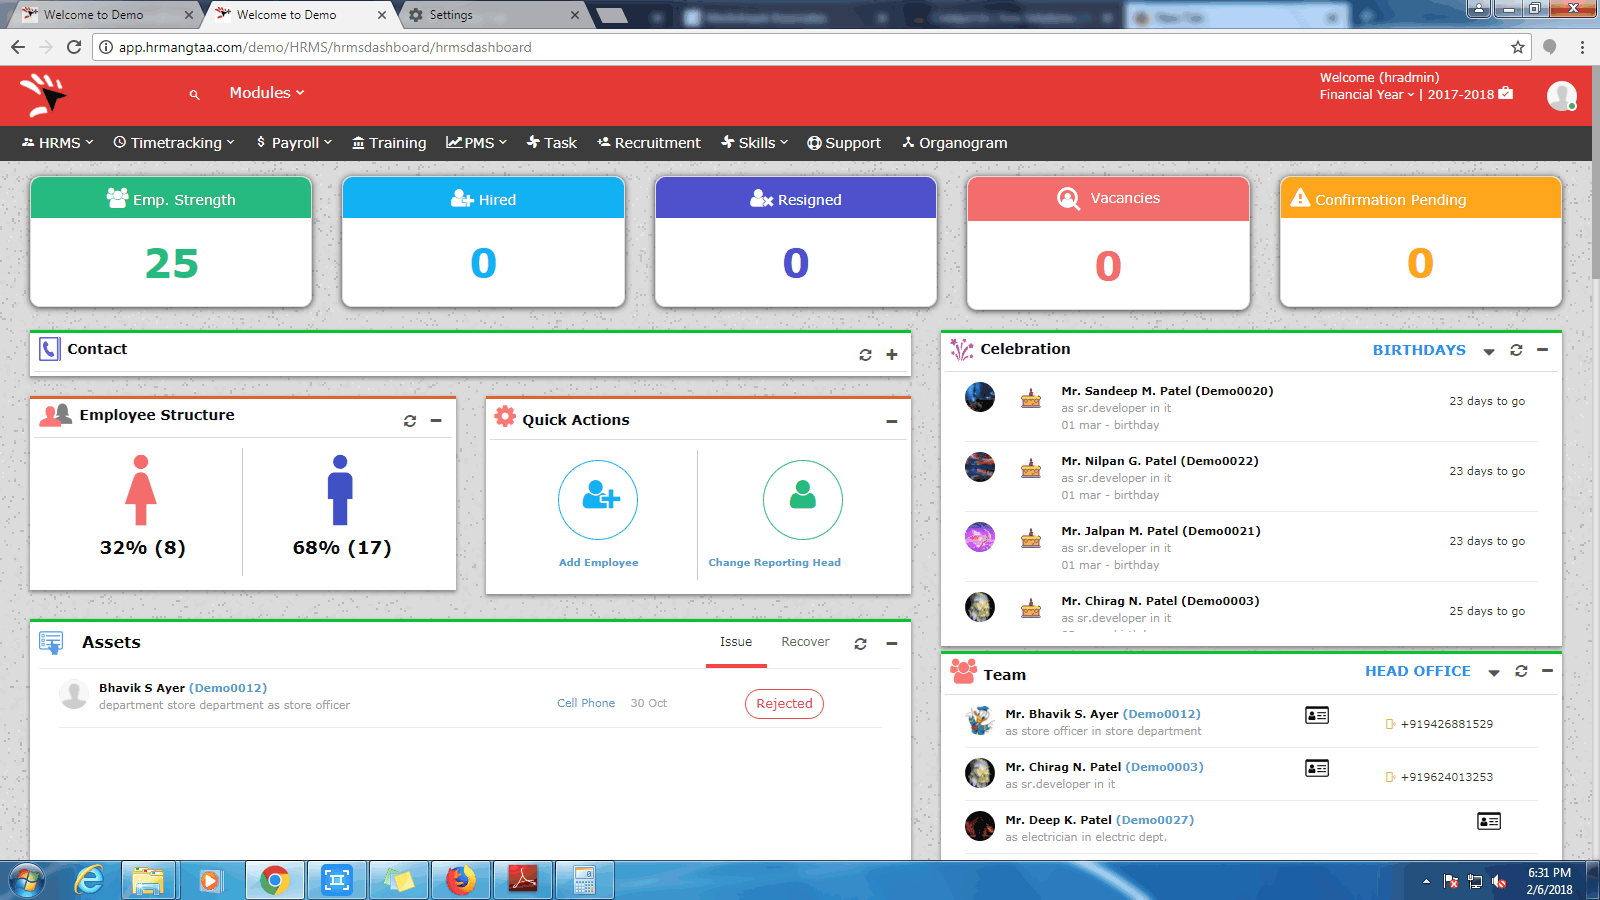
Task: Open the Demo0003 link in Team panel
Action: click(1164, 767)
